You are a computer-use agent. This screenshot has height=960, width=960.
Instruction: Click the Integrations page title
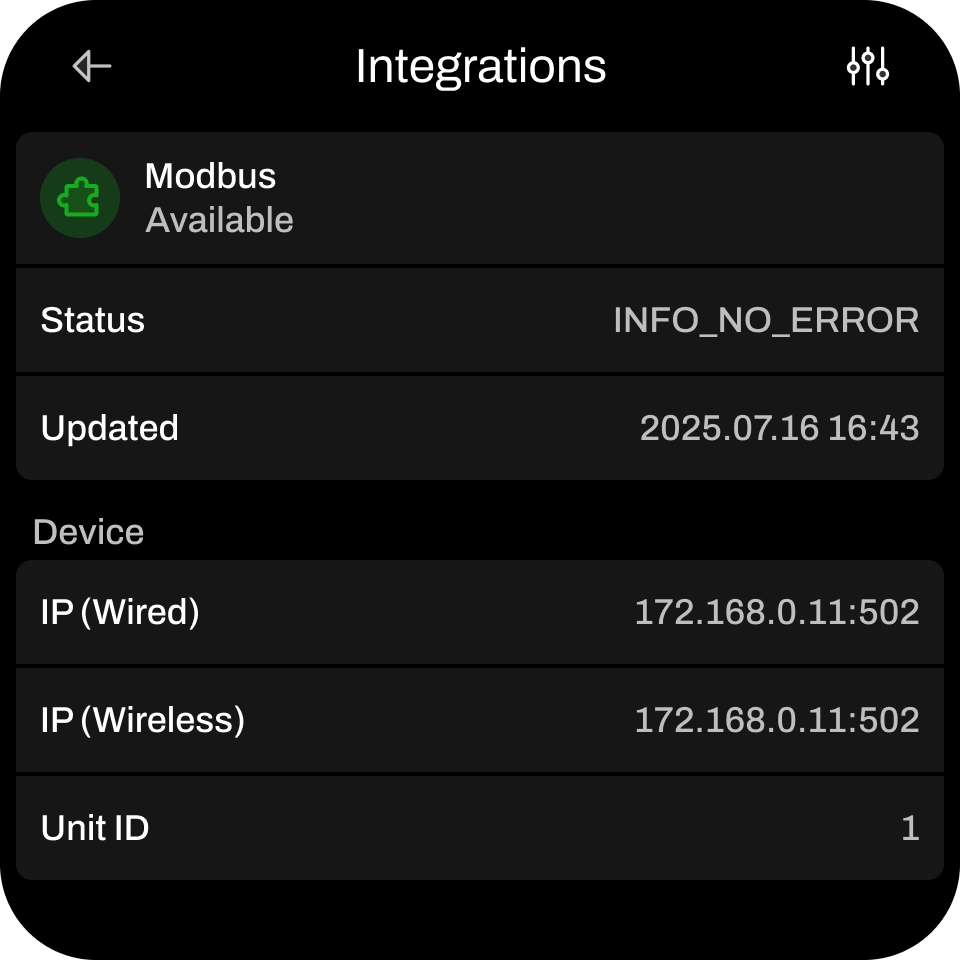pos(480,67)
